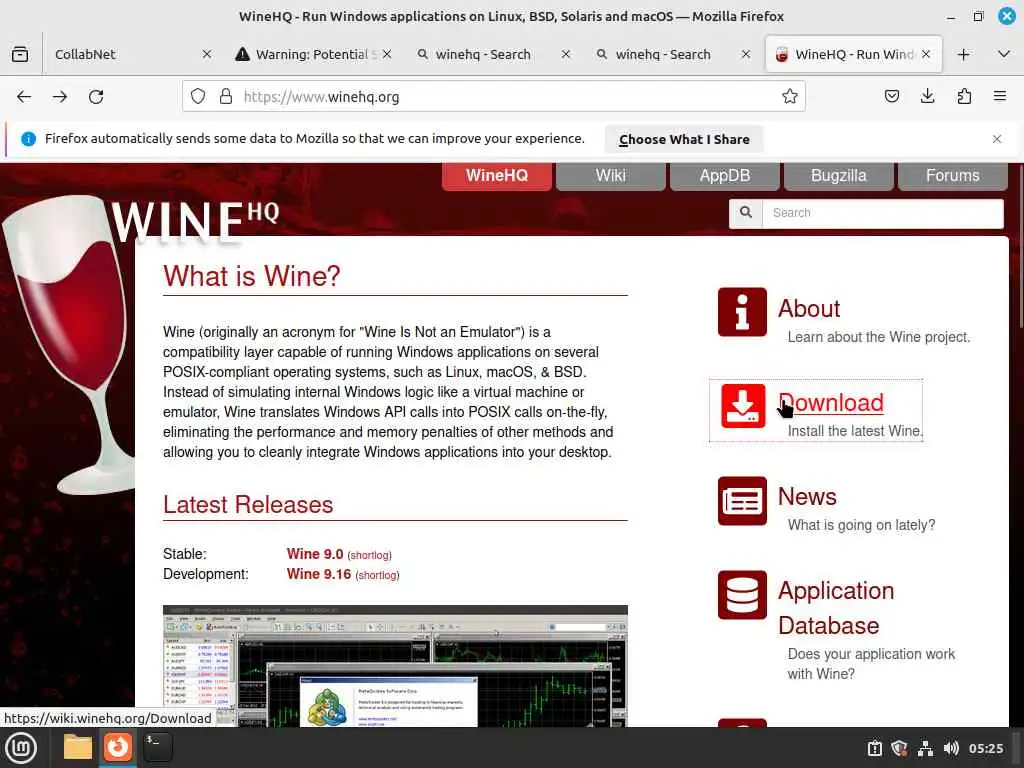Image resolution: width=1024 pixels, height=768 pixels.
Task: Expand the list all tabs chevron
Action: click(x=1004, y=54)
